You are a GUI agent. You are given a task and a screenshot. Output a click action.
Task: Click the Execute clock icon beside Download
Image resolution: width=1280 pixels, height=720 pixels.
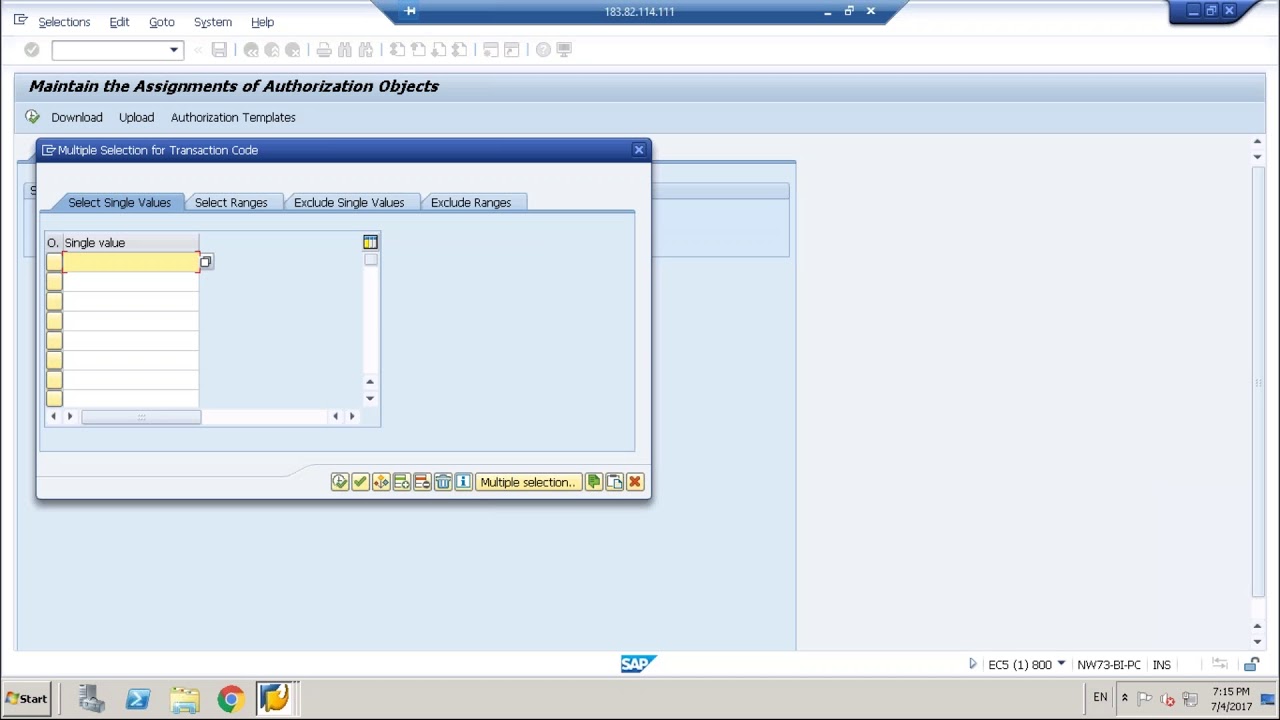click(x=33, y=117)
